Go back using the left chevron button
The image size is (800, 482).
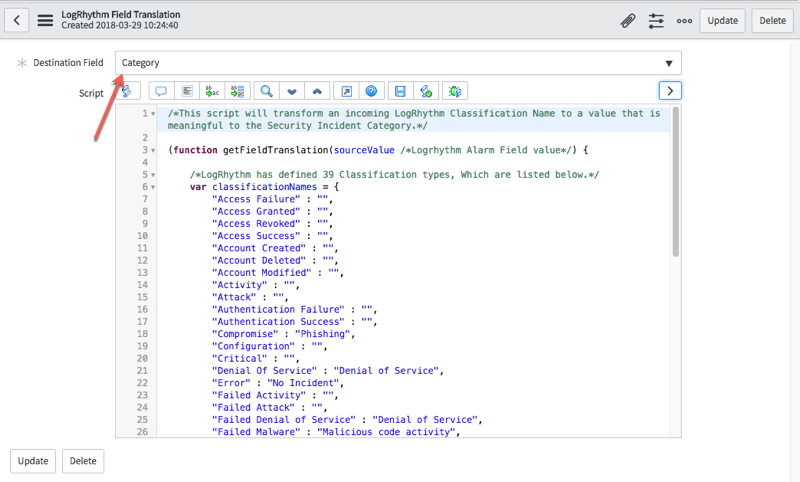point(16,20)
